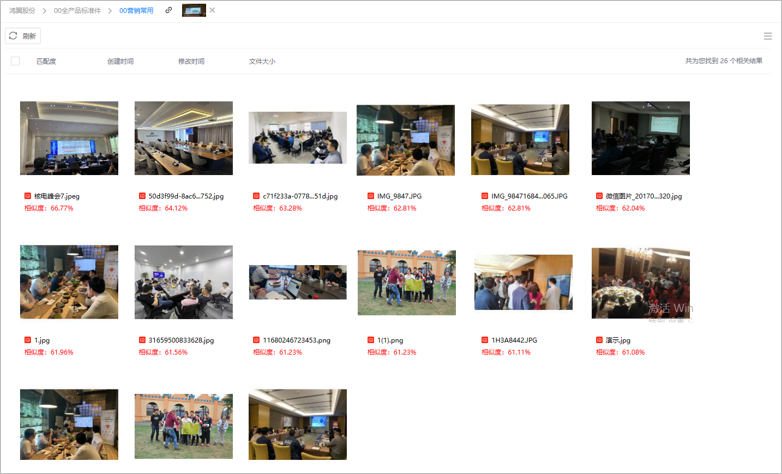This screenshot has width=782, height=474.
Task: Select file name 1(1).png
Action: [390, 340]
